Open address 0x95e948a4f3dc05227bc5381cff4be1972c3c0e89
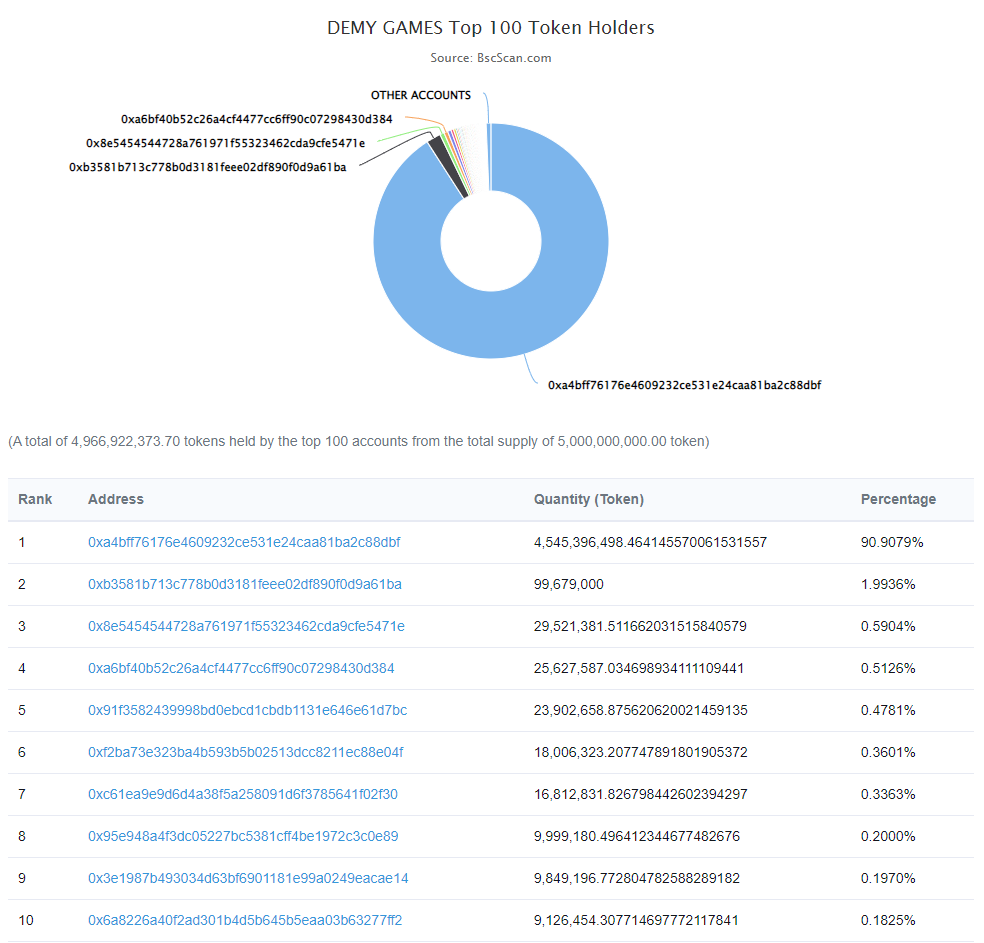 pos(243,836)
